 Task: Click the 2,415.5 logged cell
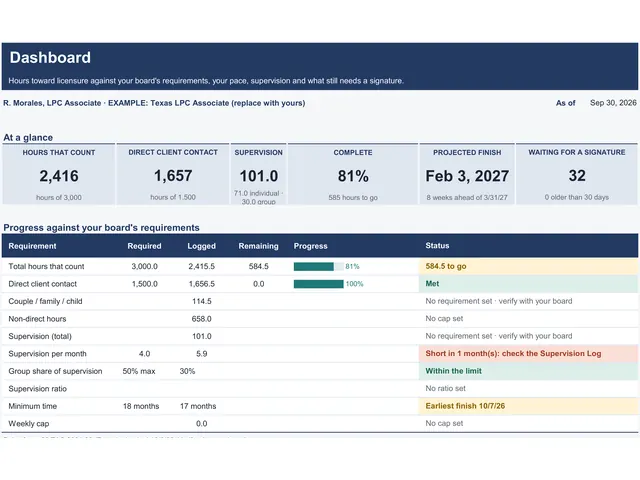[x=202, y=267]
